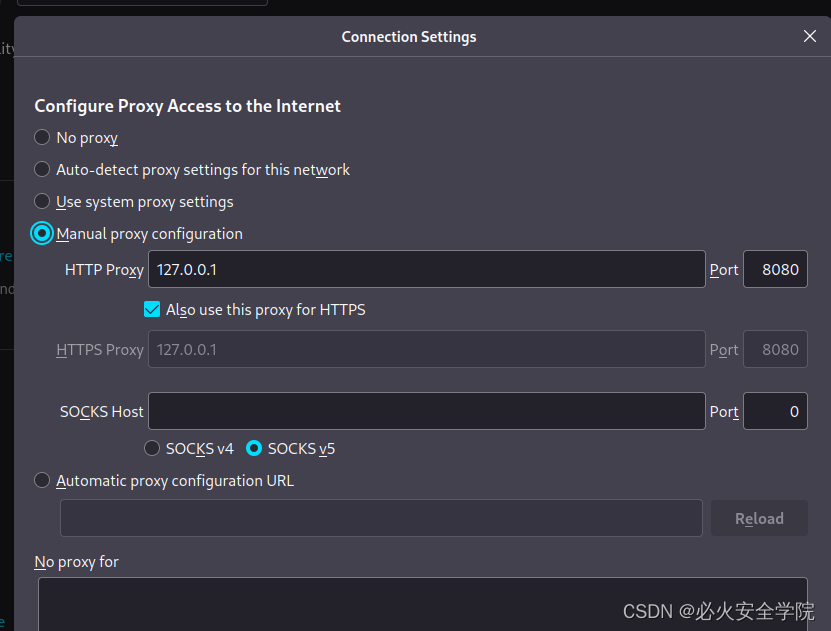The width and height of the screenshot is (831, 631).
Task: Close the Connection Settings dialog
Action: [x=810, y=37]
